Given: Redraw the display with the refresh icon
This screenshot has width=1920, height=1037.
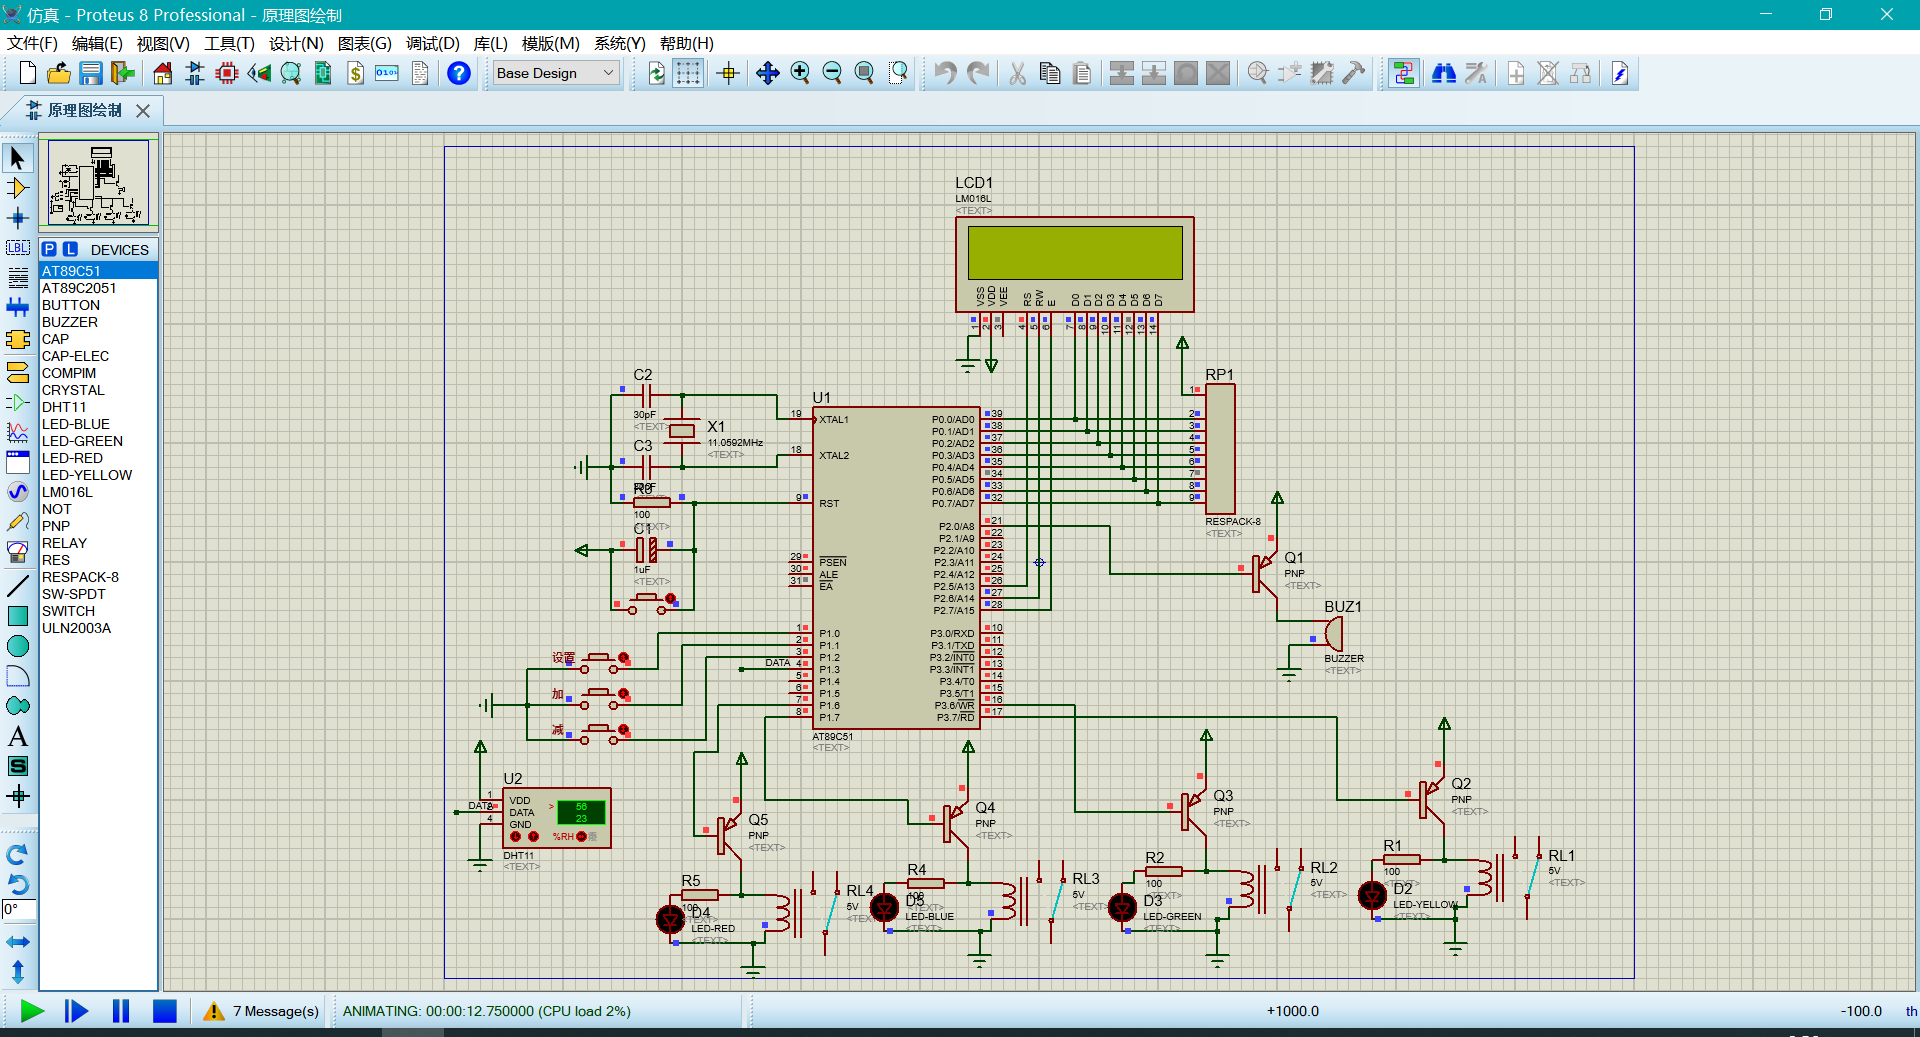Looking at the screenshot, I should coord(657,73).
